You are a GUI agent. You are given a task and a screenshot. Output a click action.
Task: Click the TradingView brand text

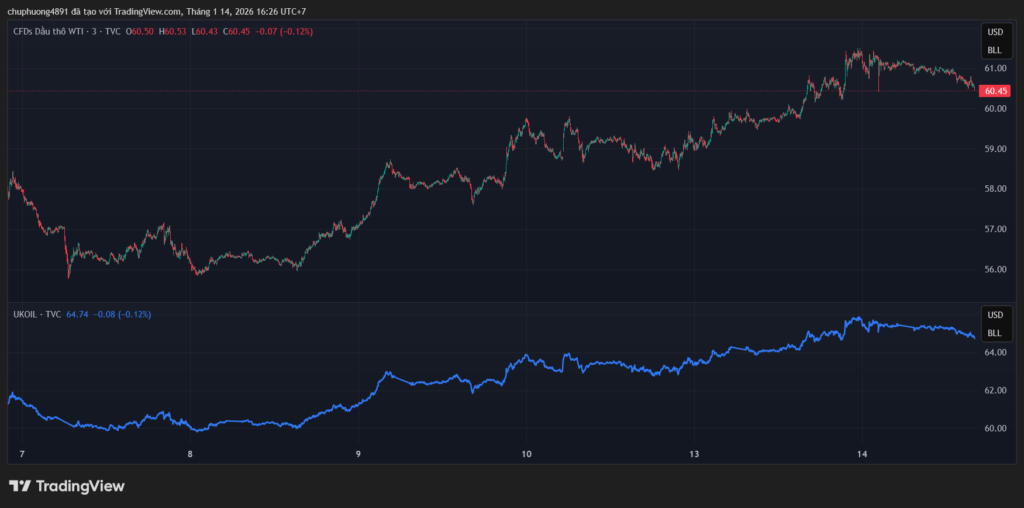click(x=80, y=486)
